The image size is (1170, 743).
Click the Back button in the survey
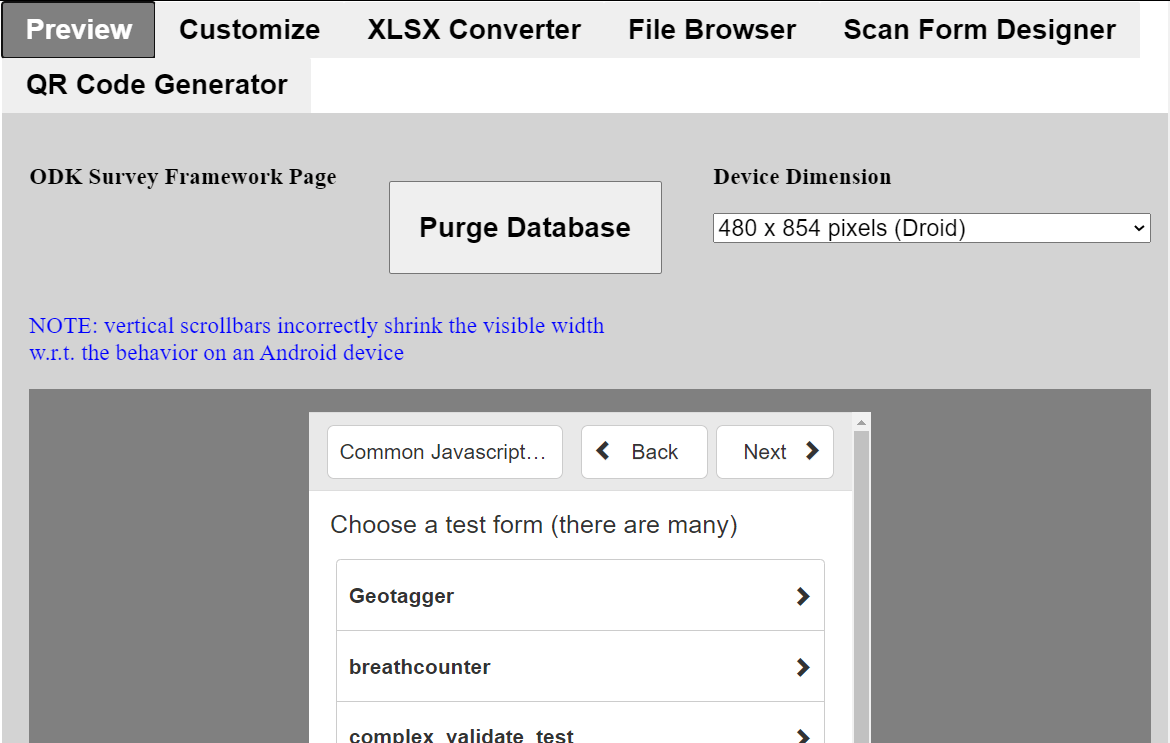tap(644, 452)
